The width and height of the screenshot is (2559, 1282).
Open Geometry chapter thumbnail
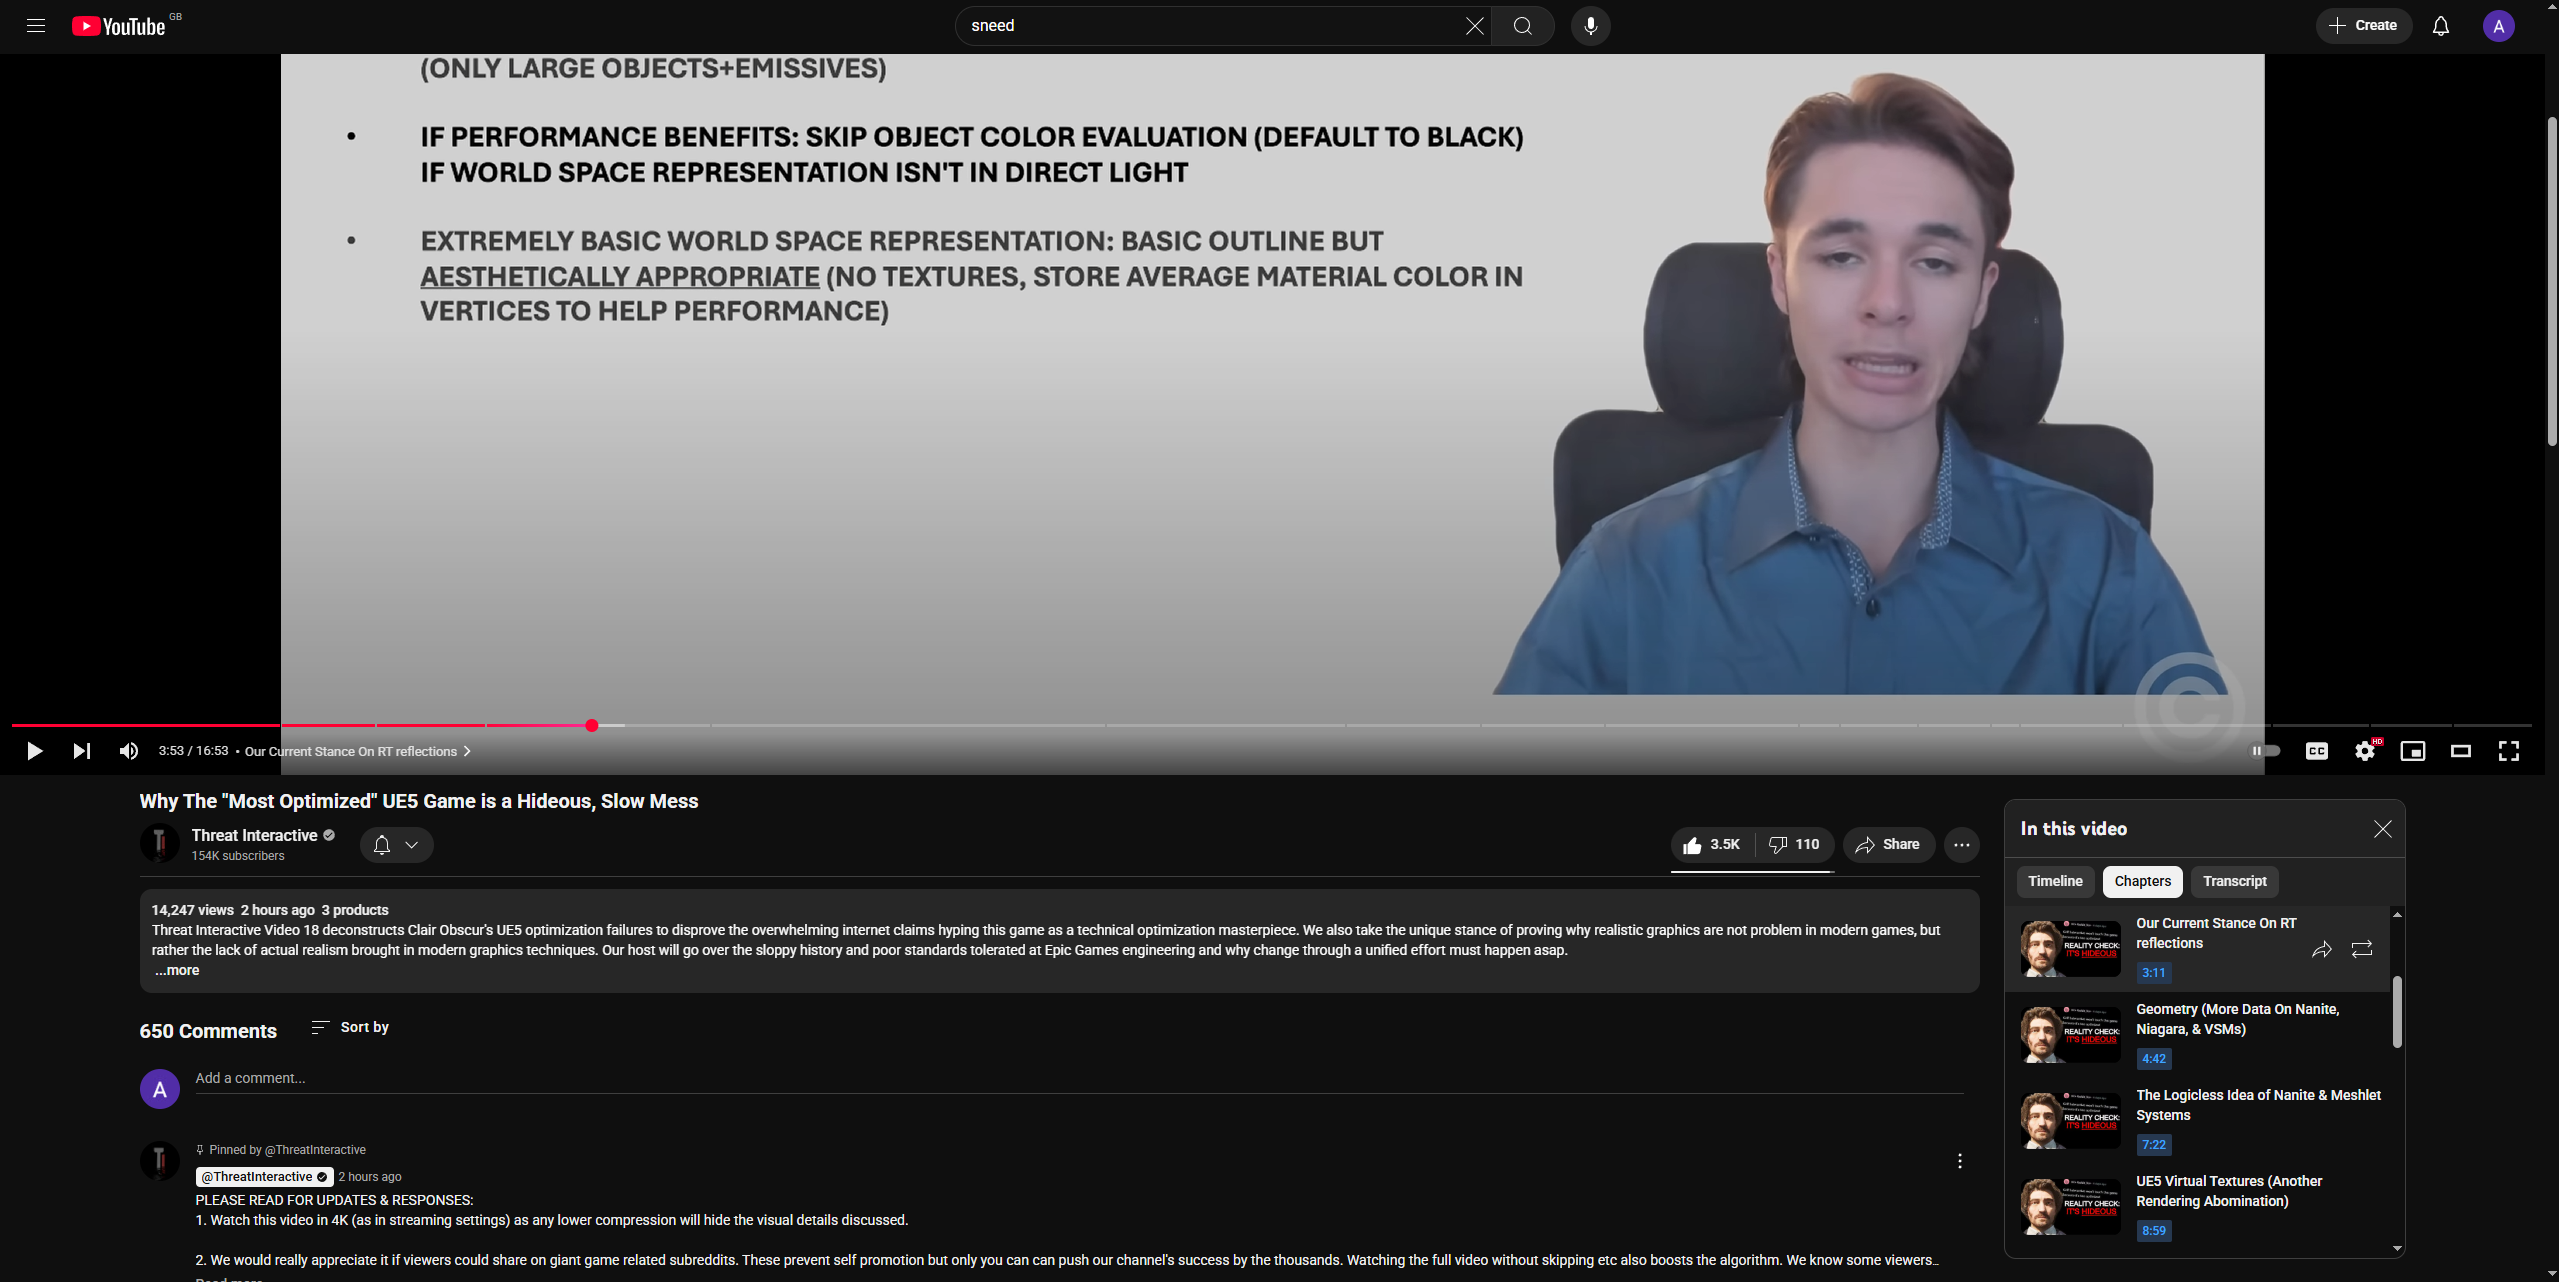coord(2070,1034)
